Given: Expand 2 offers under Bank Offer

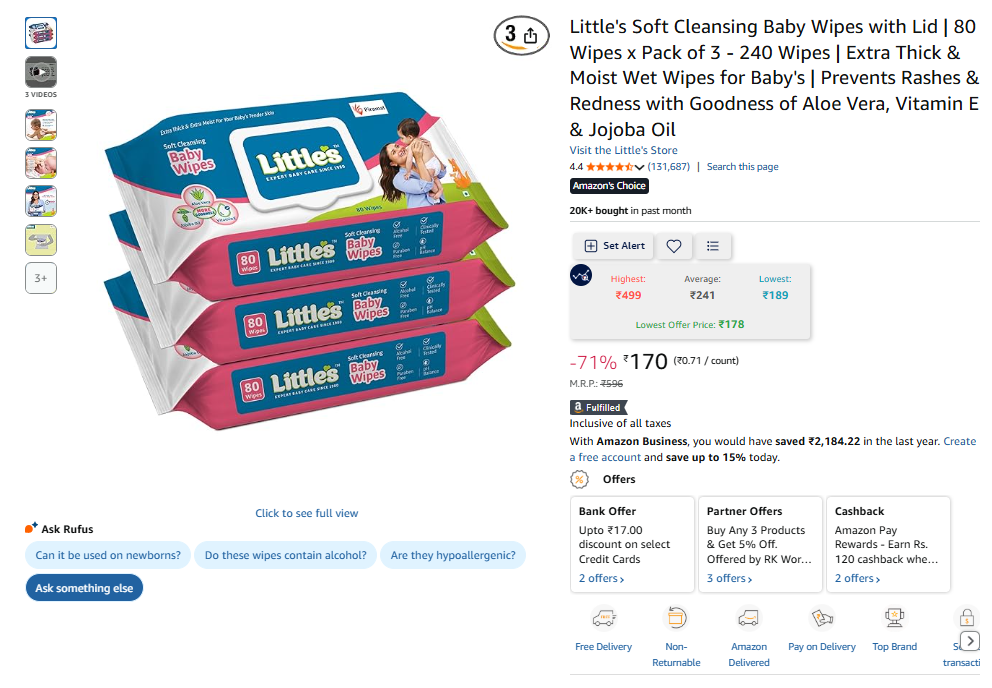Looking at the screenshot, I should [x=601, y=579].
